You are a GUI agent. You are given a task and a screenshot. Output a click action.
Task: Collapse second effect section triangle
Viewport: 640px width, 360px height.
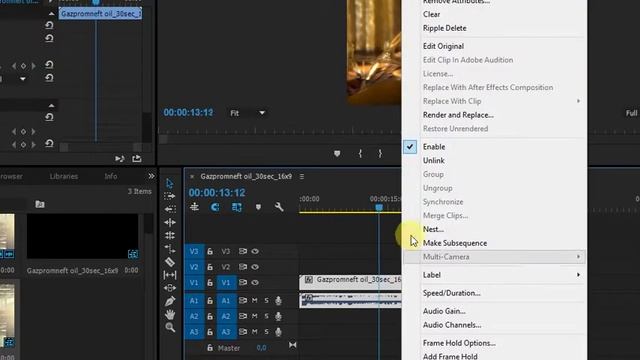coord(51,105)
